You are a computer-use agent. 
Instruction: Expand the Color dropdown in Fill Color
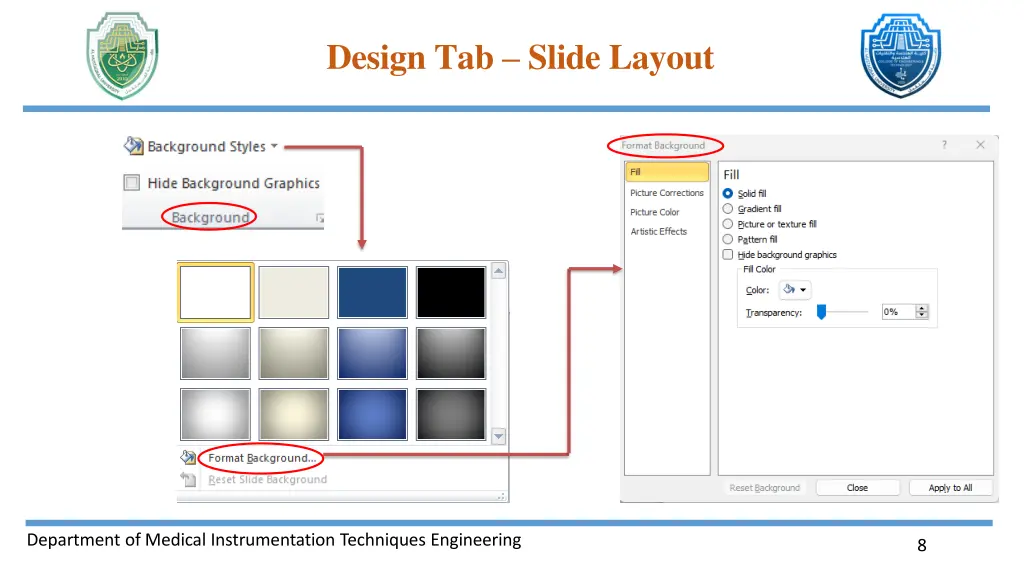coord(803,290)
